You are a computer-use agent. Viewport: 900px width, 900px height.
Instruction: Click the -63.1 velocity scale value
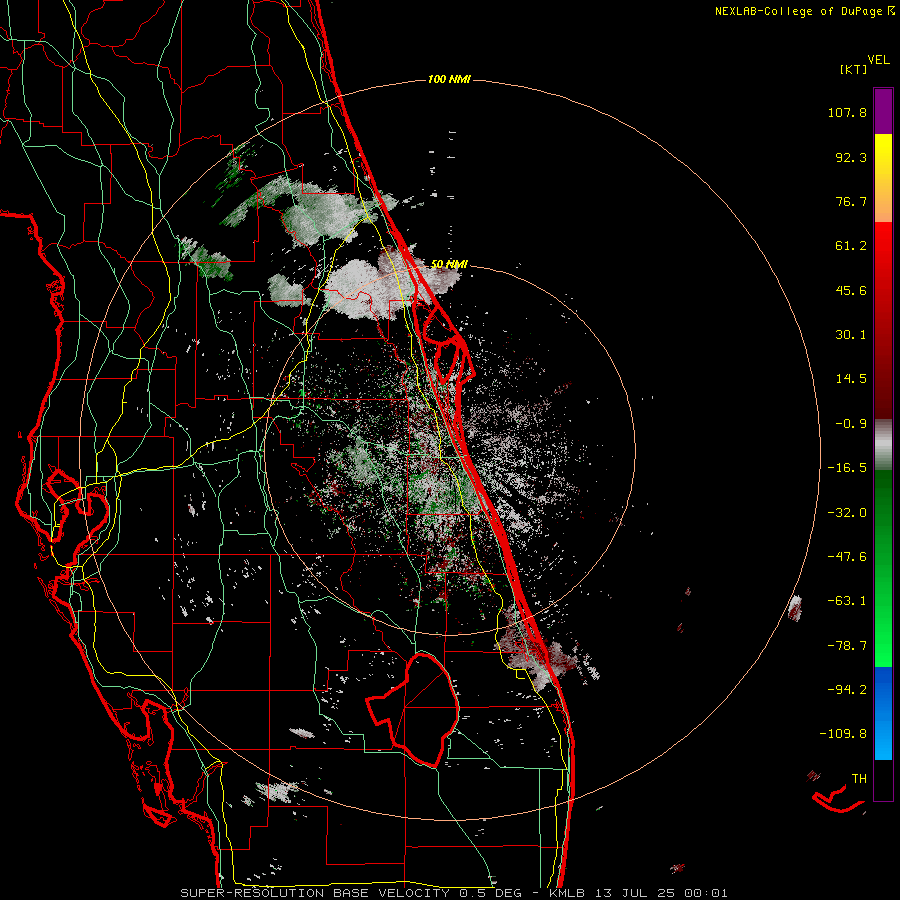pos(847,601)
